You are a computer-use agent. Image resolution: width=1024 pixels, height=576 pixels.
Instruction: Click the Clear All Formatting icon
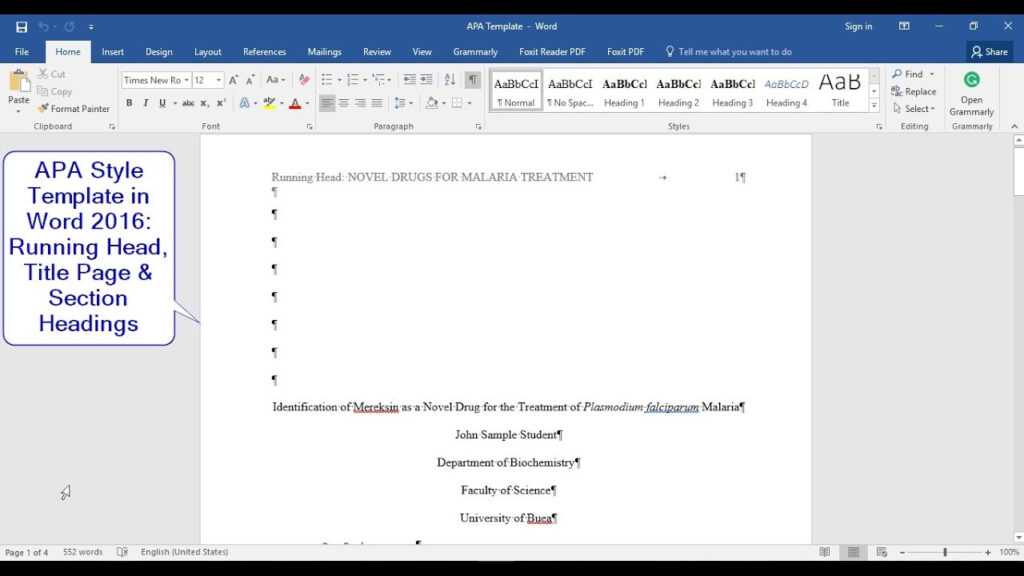(x=304, y=80)
